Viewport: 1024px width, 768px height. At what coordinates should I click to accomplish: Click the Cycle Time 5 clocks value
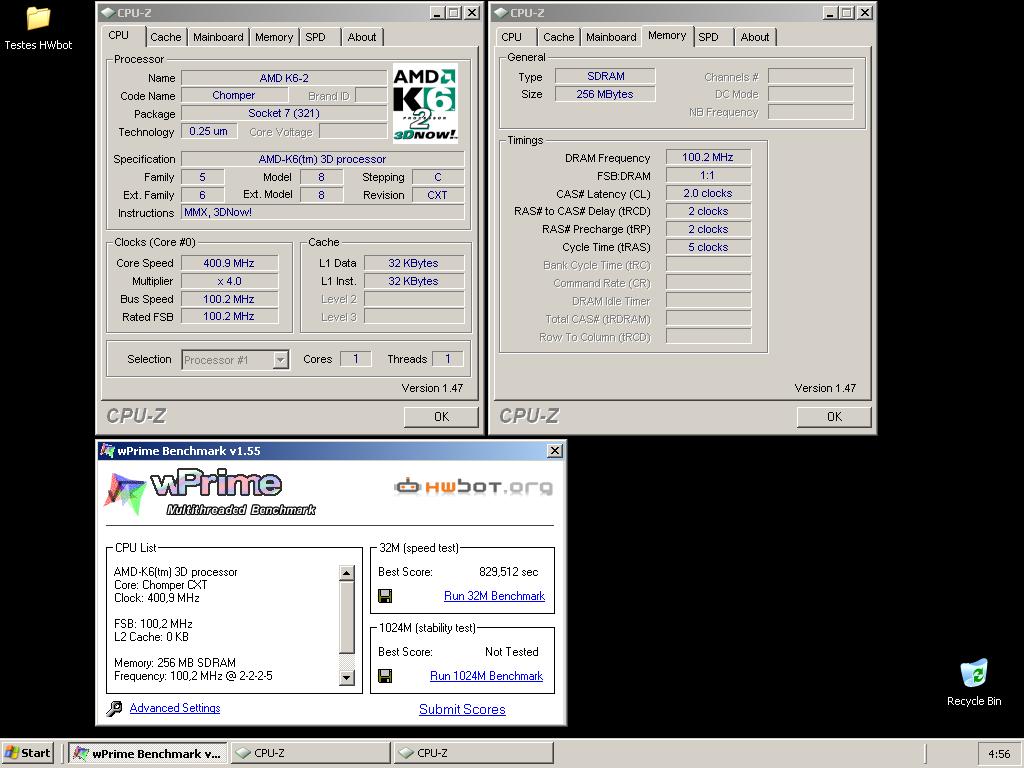click(x=708, y=248)
